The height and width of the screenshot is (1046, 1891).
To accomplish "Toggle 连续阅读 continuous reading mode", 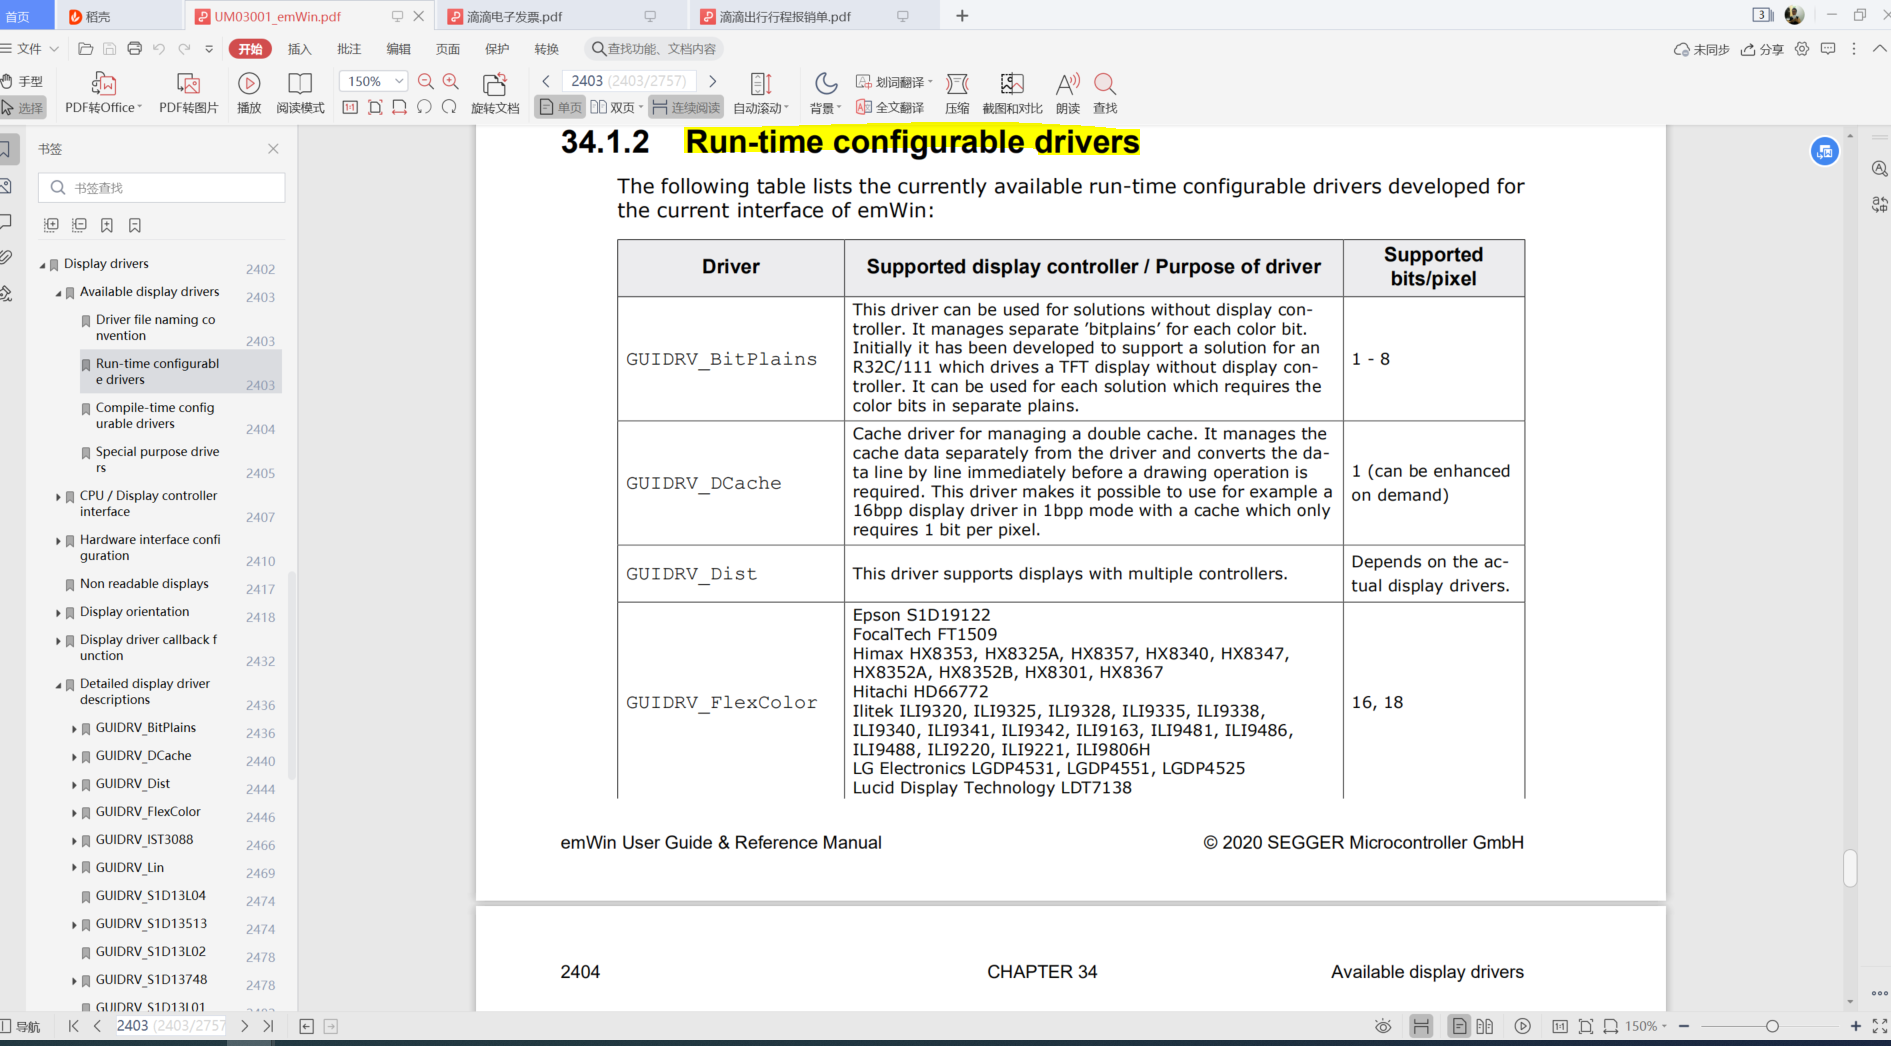I will tap(686, 107).
